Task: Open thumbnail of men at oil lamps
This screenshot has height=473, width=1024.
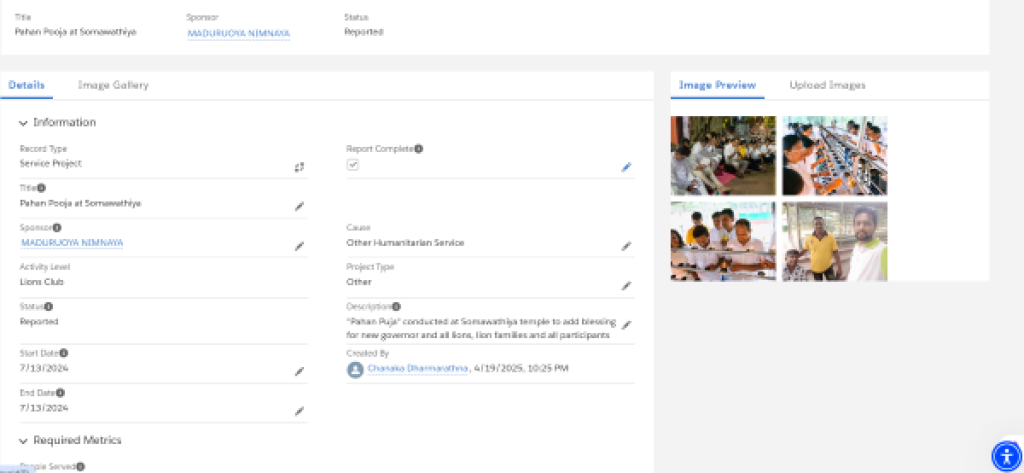Action: click(x=723, y=241)
